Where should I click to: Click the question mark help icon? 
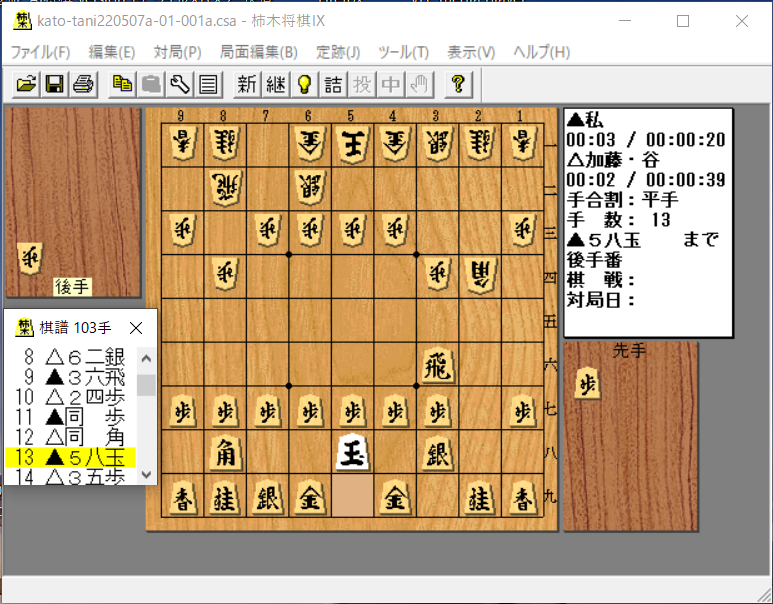click(x=458, y=84)
